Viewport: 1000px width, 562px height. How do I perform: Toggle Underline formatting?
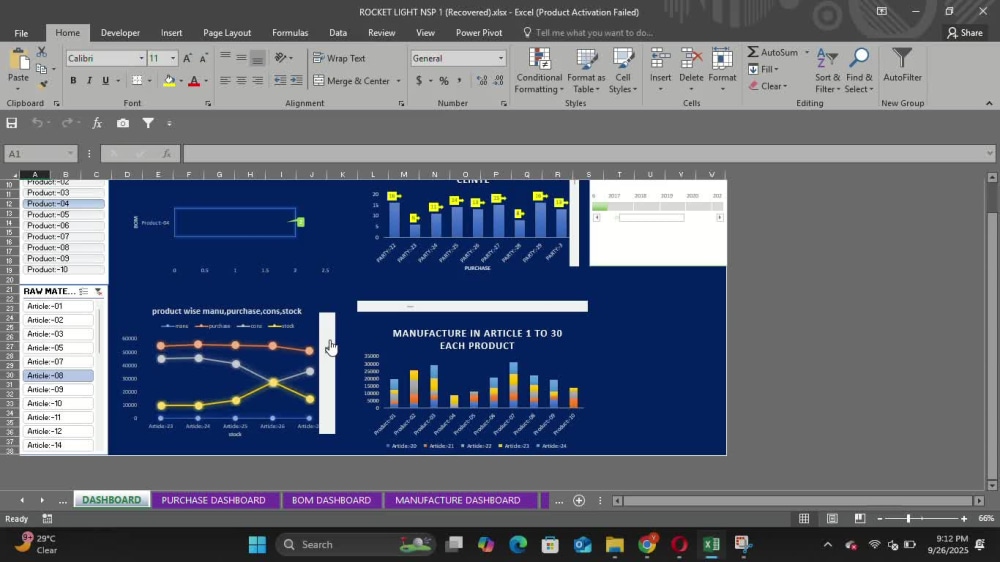tap(106, 80)
